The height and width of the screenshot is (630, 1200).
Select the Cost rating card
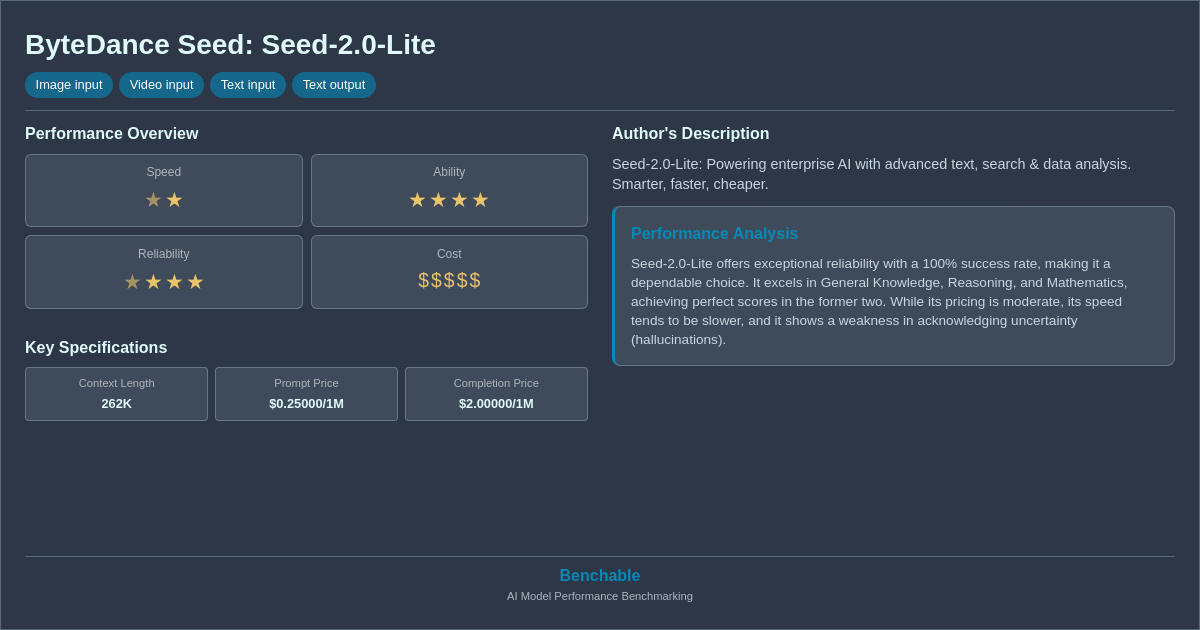tap(449, 272)
